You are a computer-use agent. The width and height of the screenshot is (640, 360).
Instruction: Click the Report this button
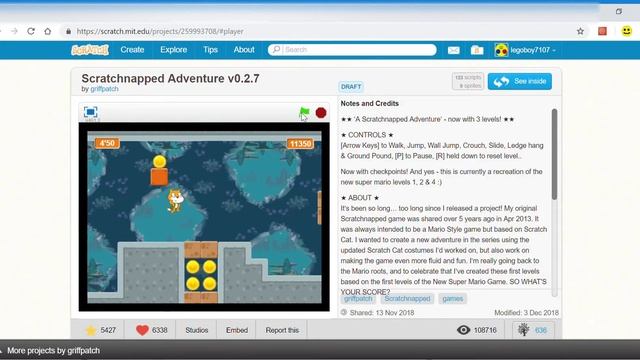pyautogui.click(x=282, y=330)
